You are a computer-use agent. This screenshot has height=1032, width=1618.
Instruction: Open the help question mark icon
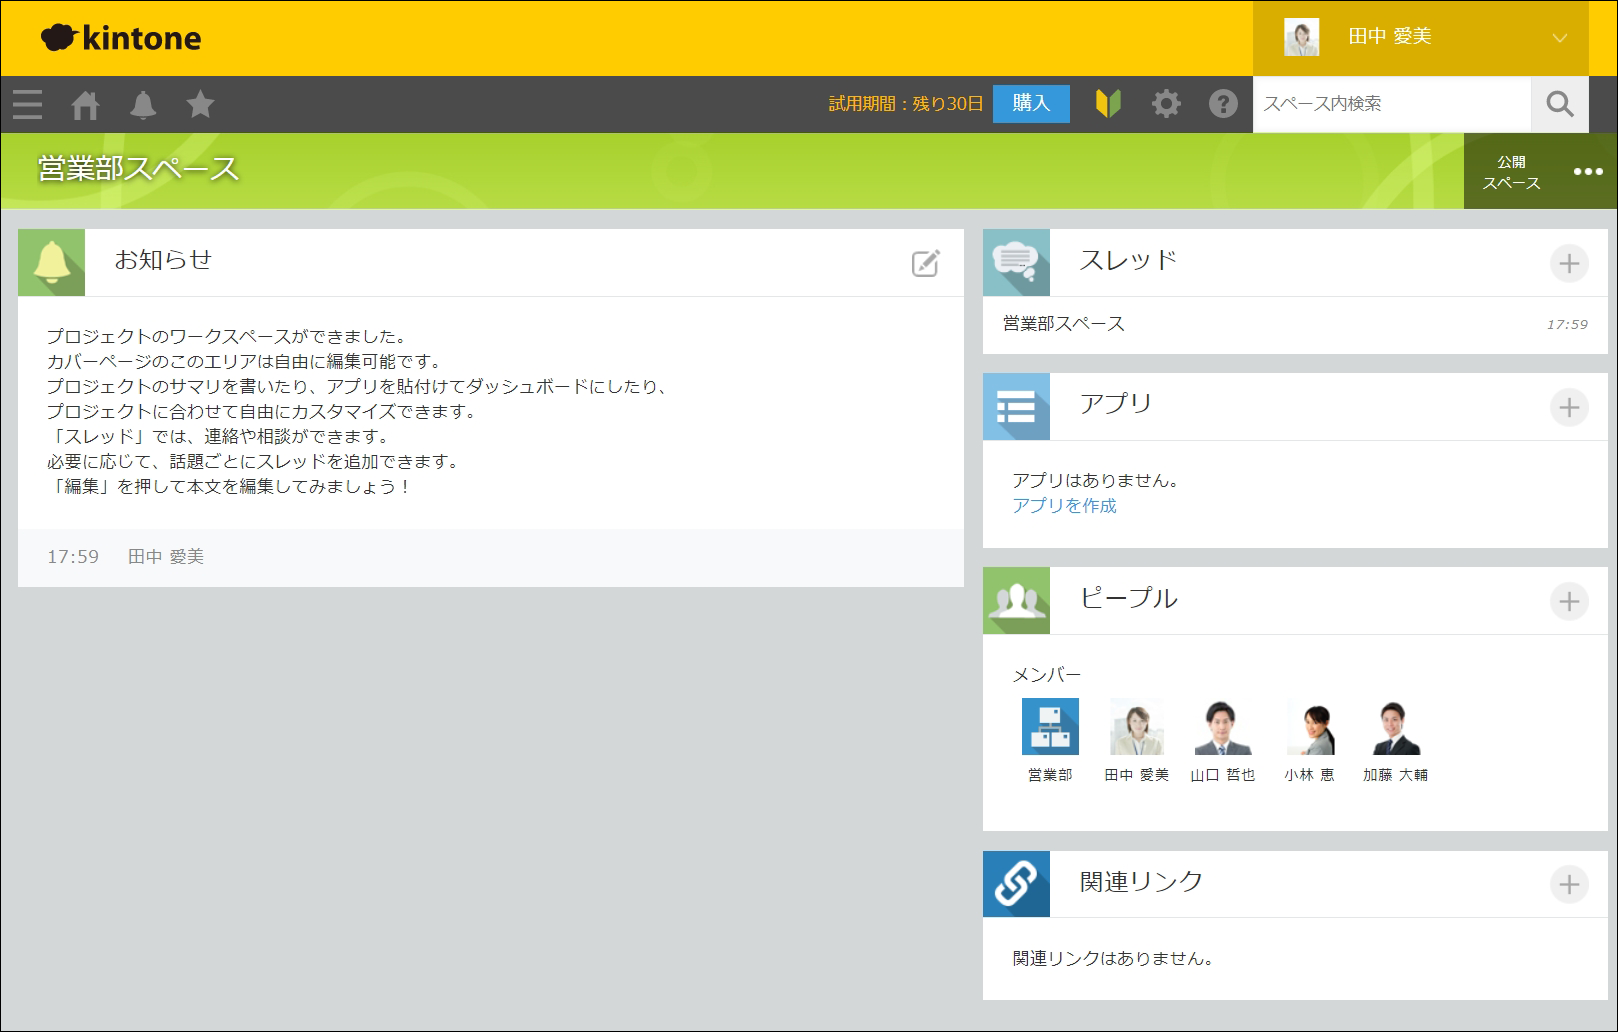click(x=1223, y=104)
